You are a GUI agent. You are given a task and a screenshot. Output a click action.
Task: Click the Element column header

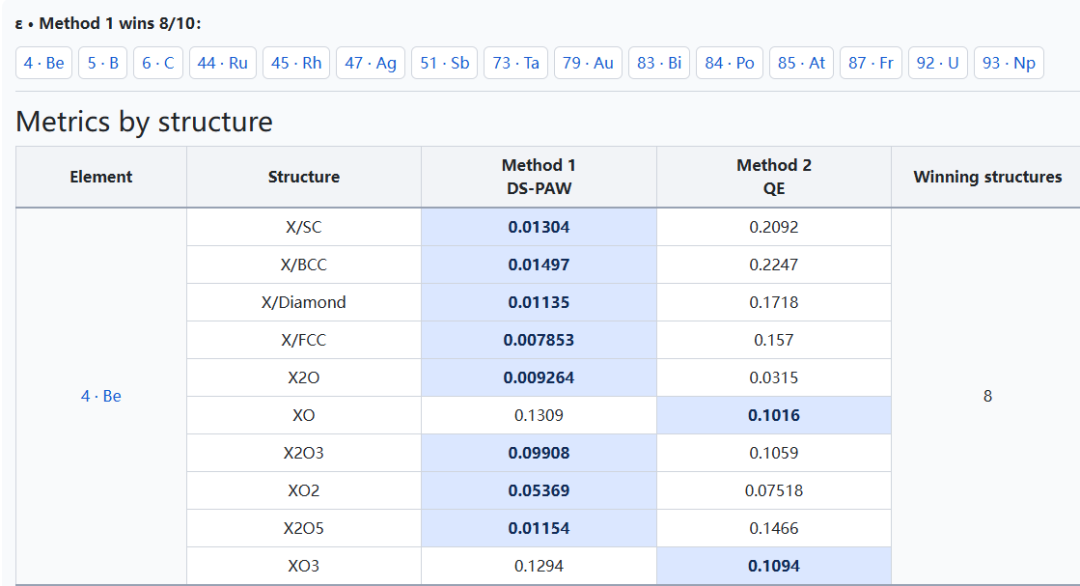101,177
